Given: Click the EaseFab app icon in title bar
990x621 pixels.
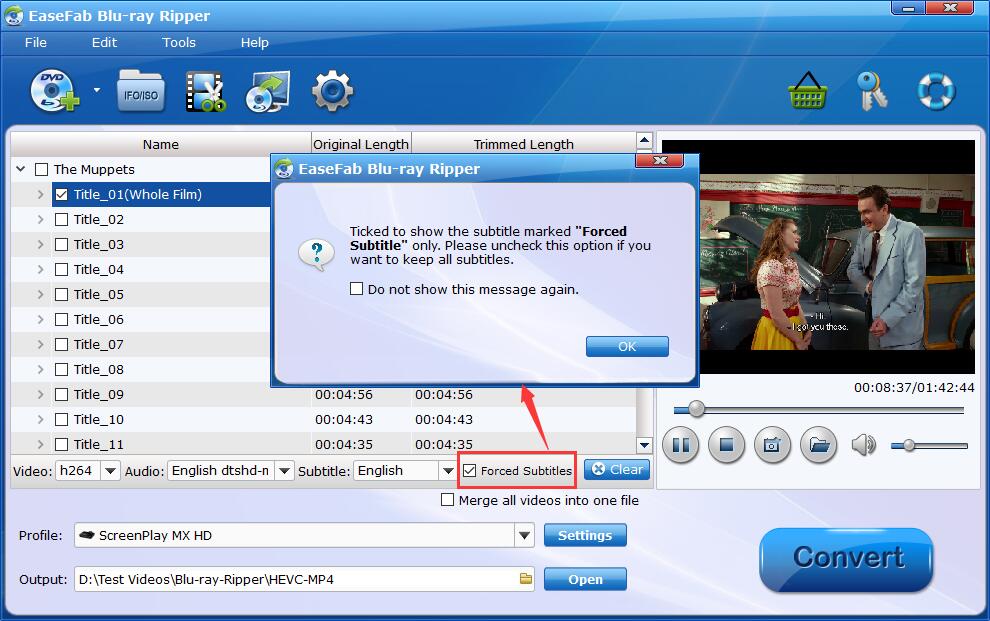Looking at the screenshot, I should pos(13,16).
